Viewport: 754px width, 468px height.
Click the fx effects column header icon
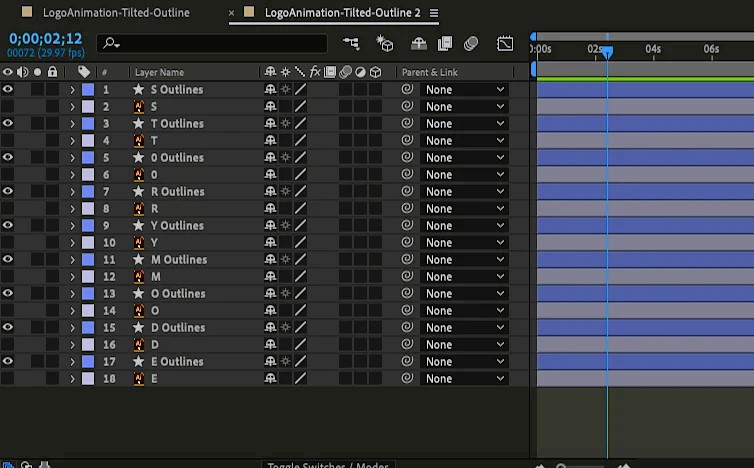pos(314,72)
